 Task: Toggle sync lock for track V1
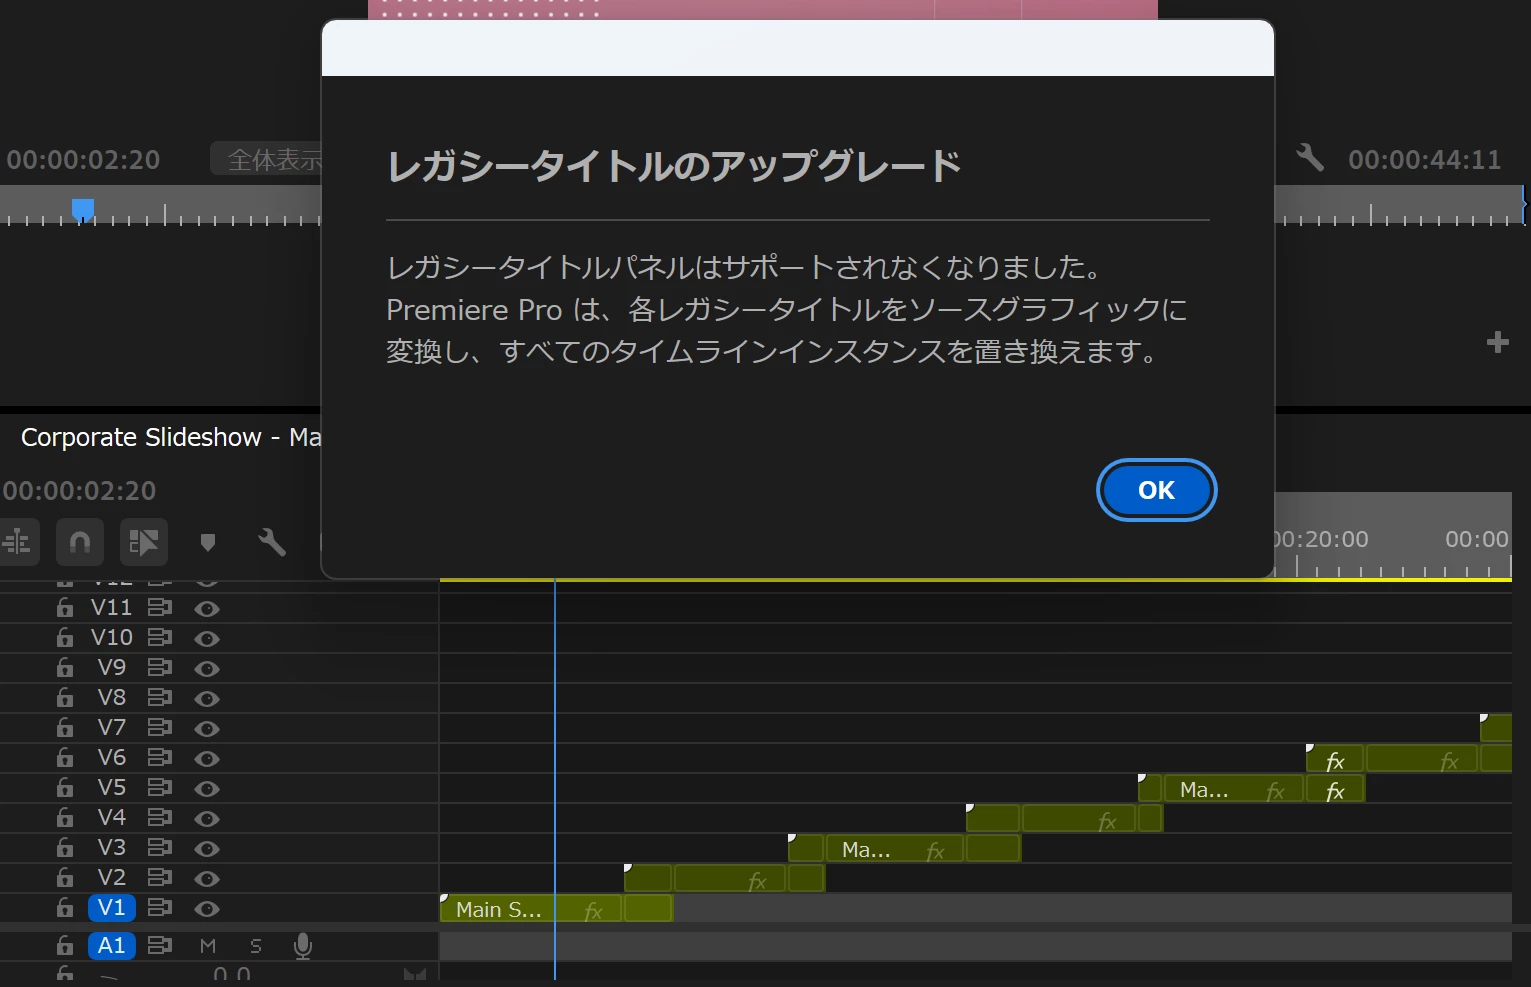pyautogui.click(x=159, y=907)
